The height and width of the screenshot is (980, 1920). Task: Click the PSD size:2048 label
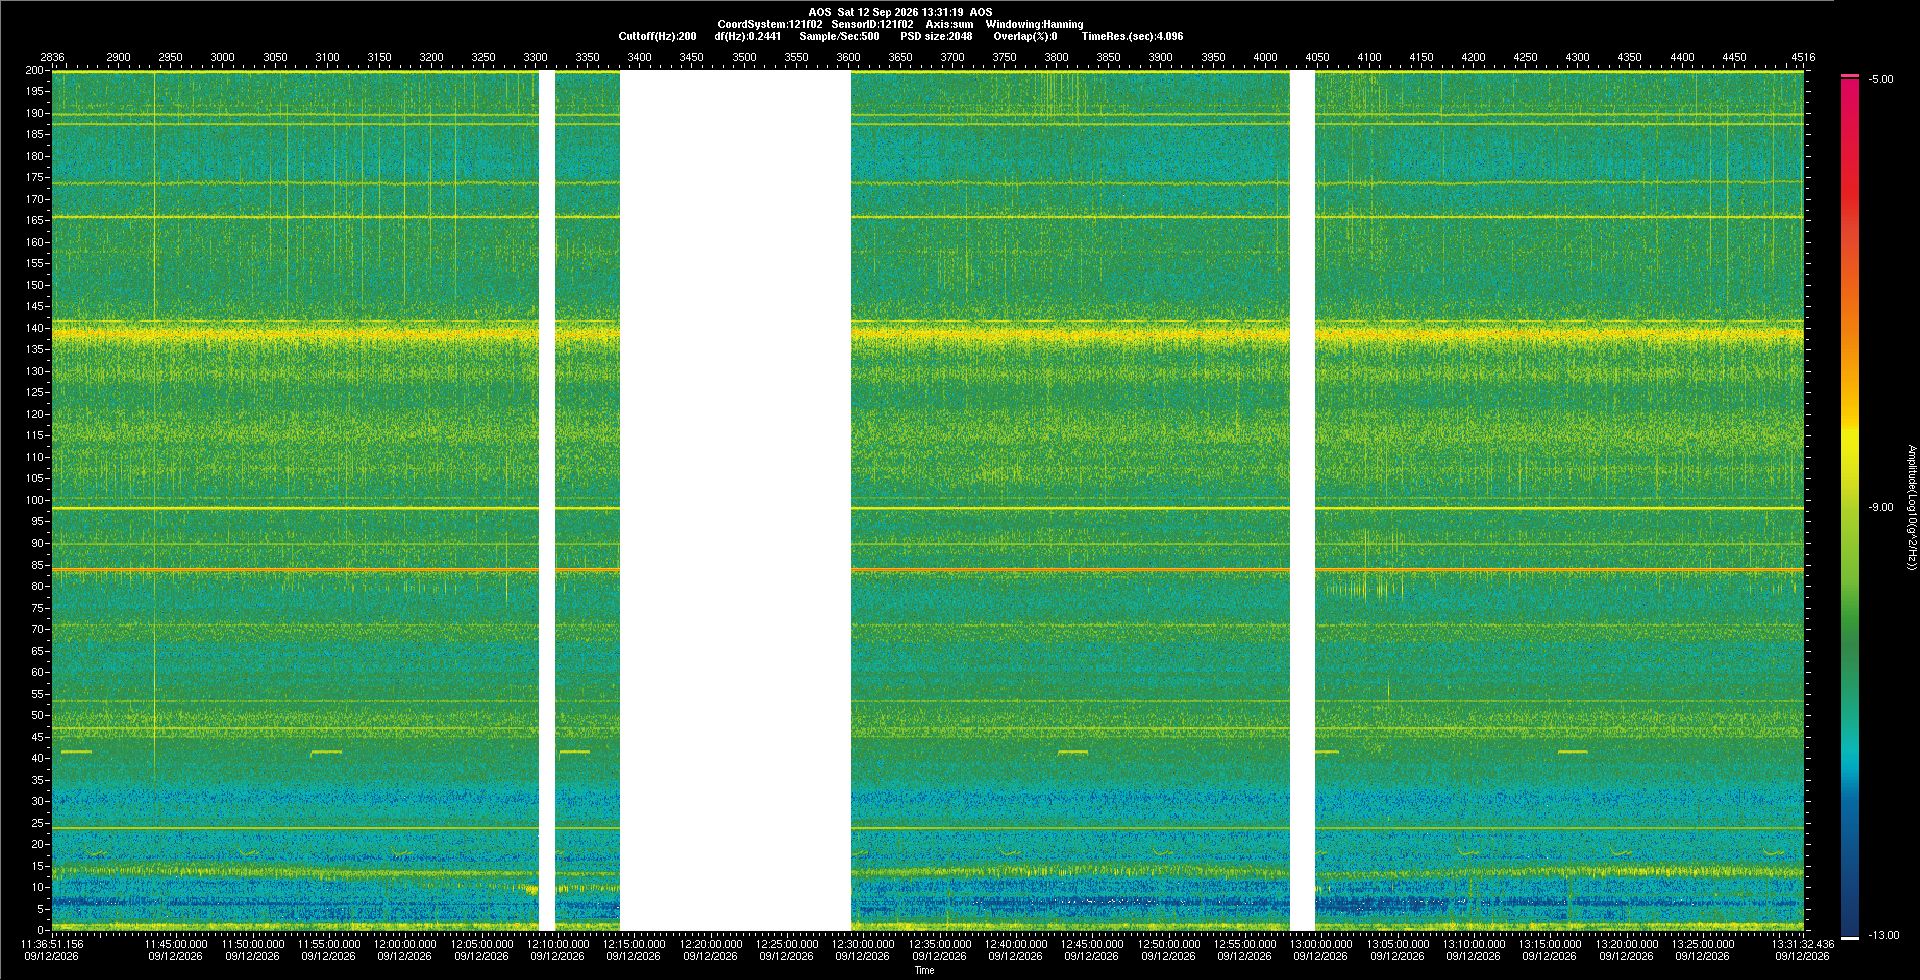pyautogui.click(x=936, y=36)
